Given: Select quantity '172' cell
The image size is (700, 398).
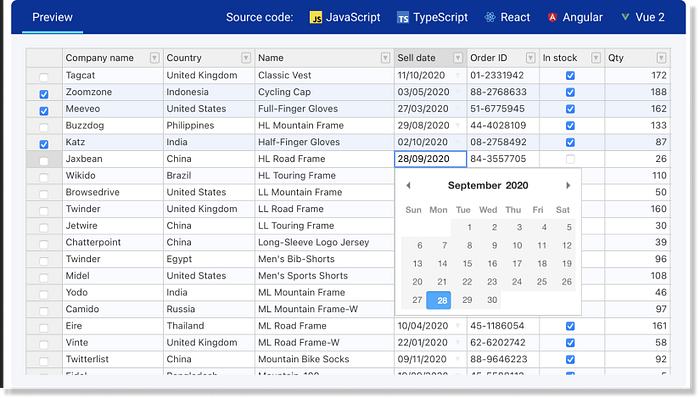Looking at the screenshot, I should 638,75.
